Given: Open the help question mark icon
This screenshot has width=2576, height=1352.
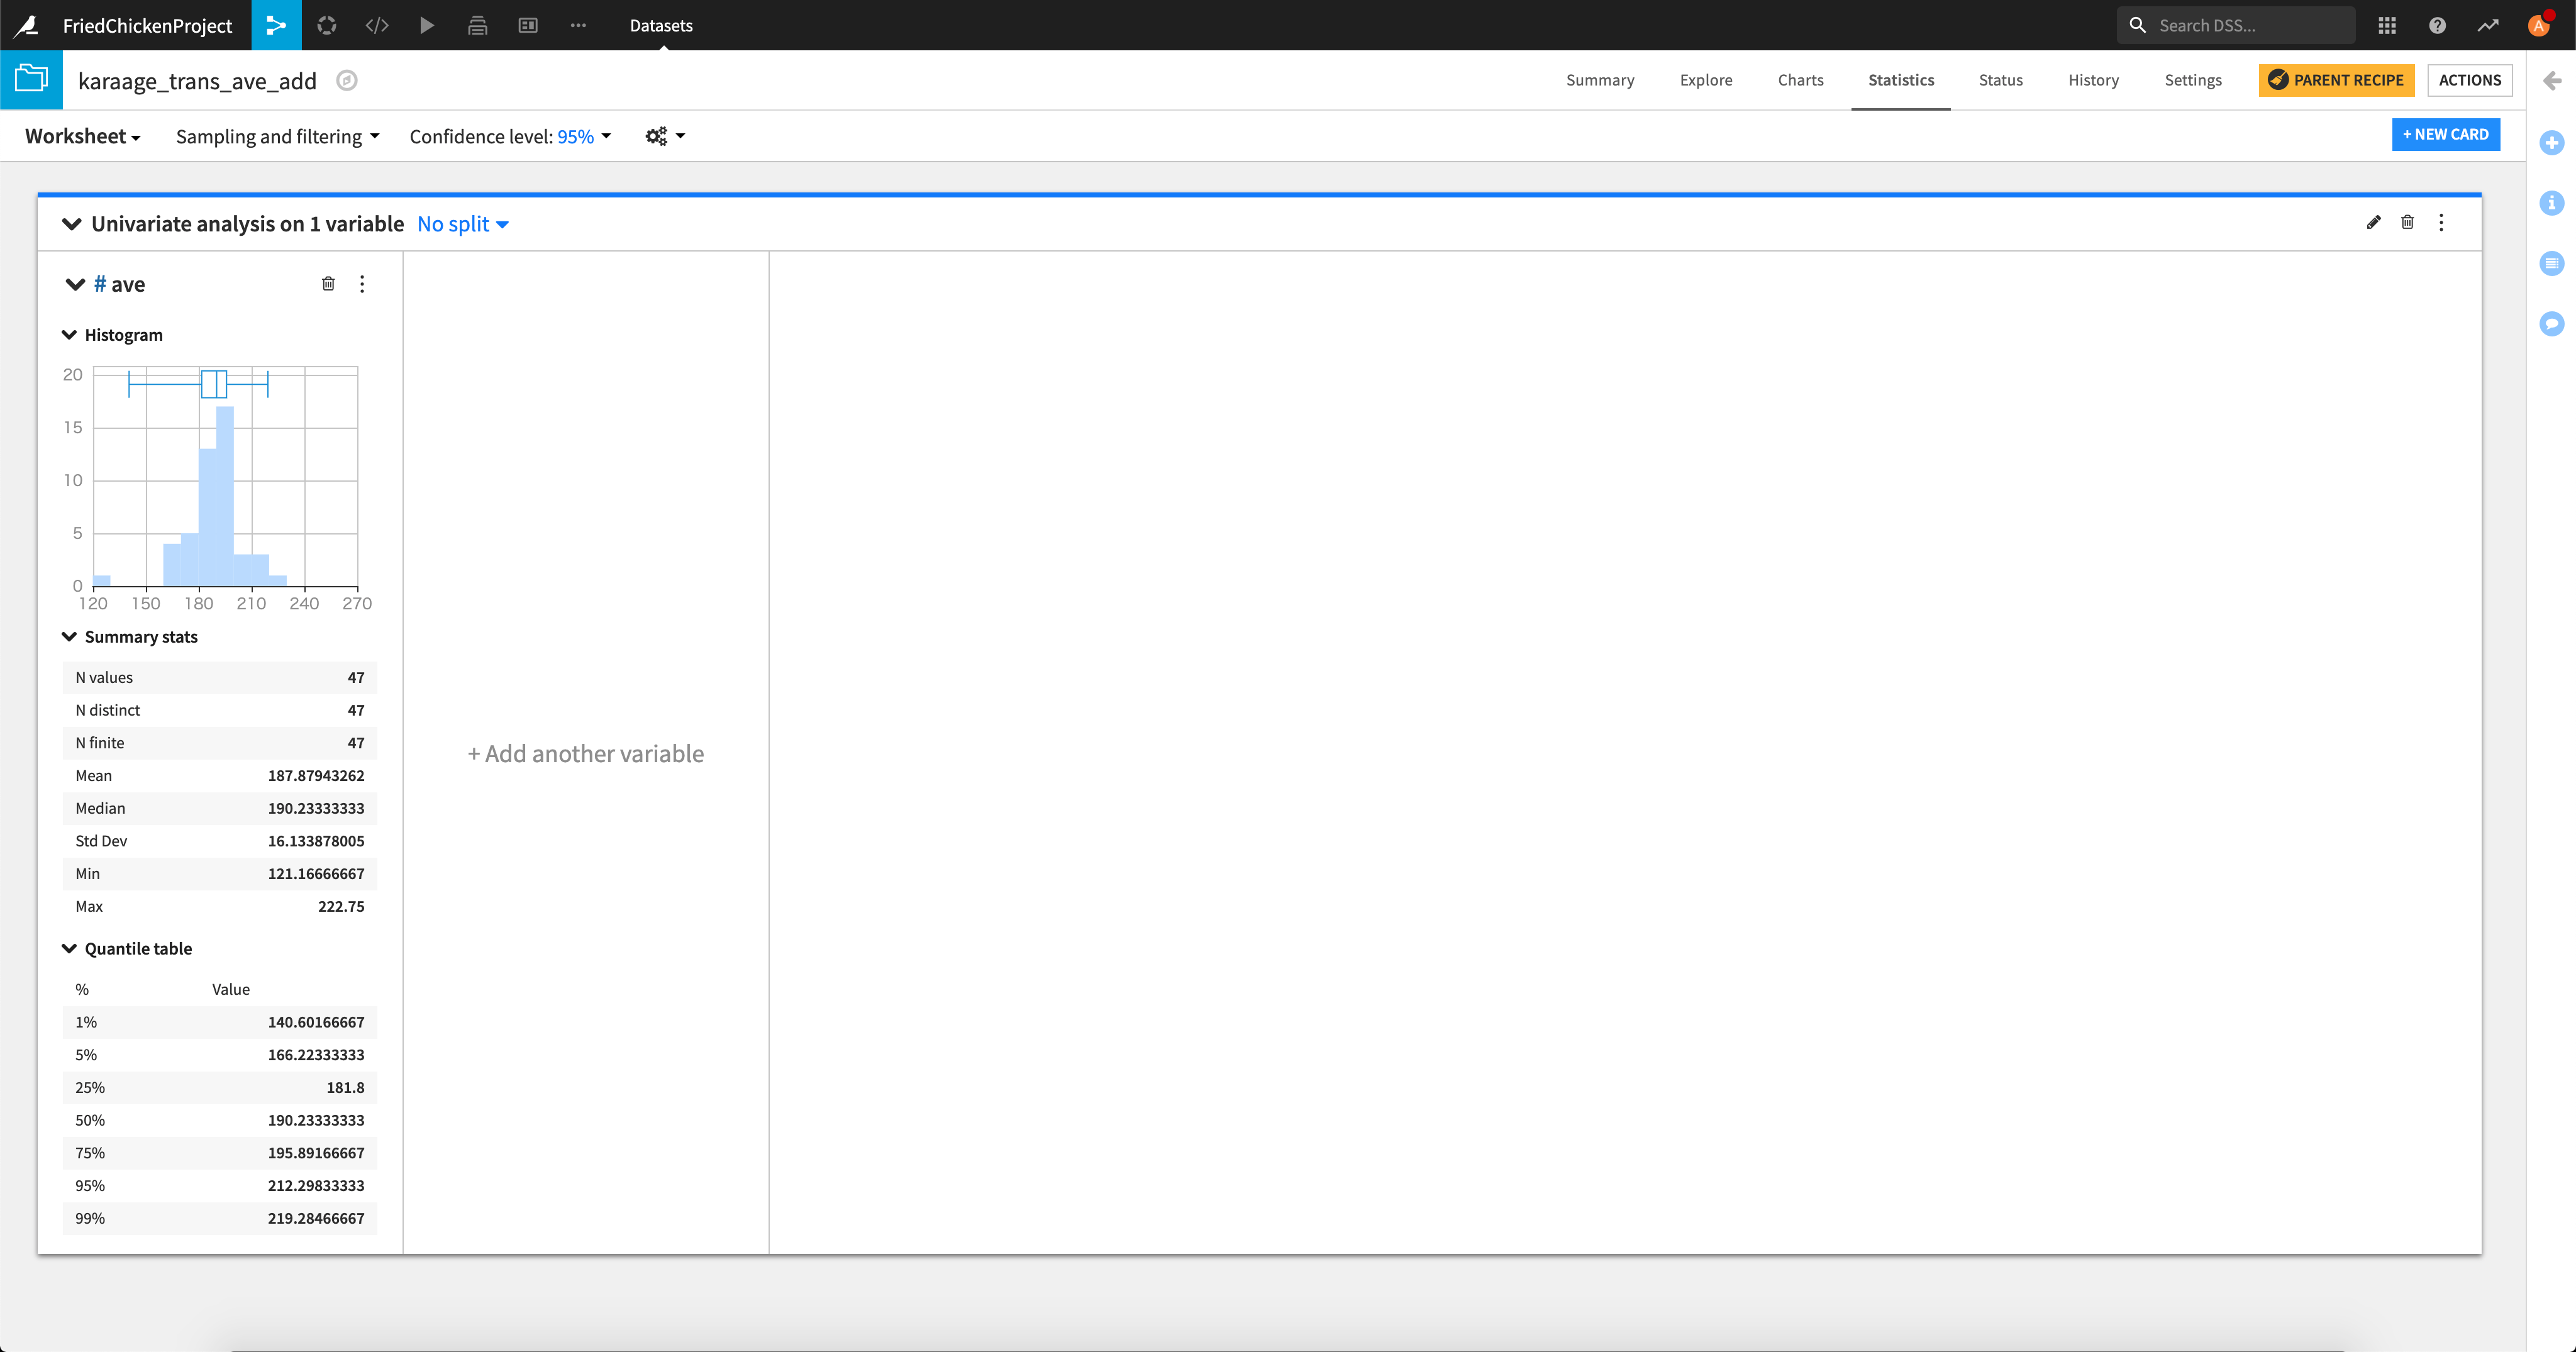Looking at the screenshot, I should pos(2437,25).
